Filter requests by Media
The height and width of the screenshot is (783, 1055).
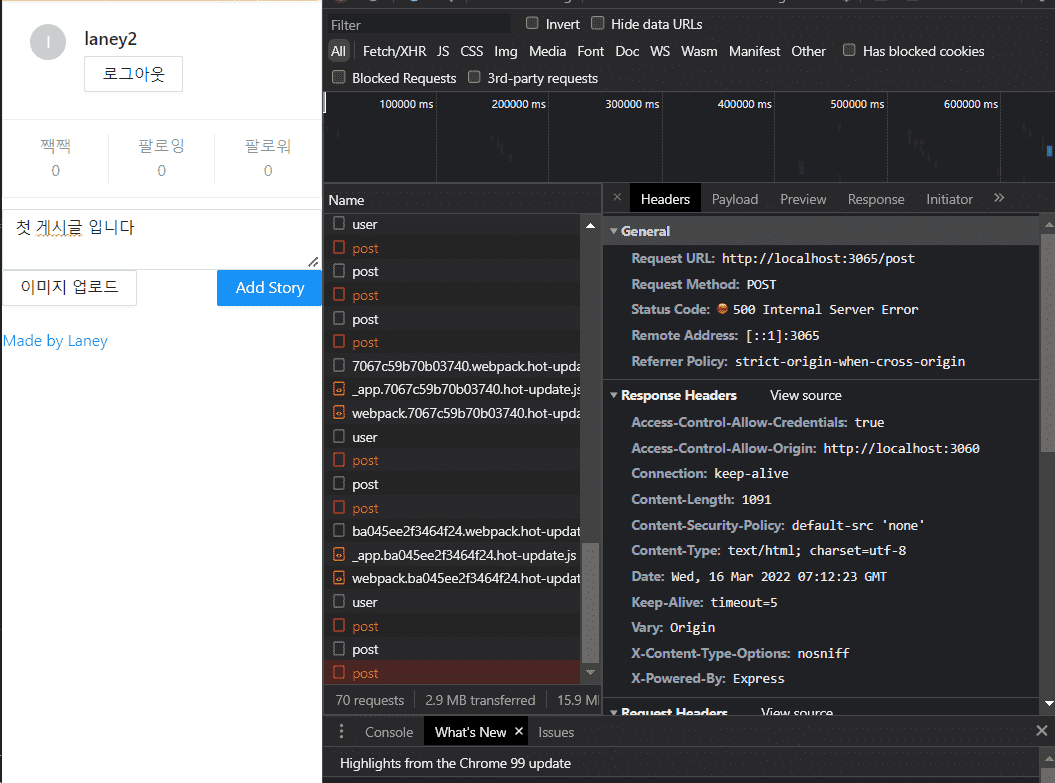(547, 51)
